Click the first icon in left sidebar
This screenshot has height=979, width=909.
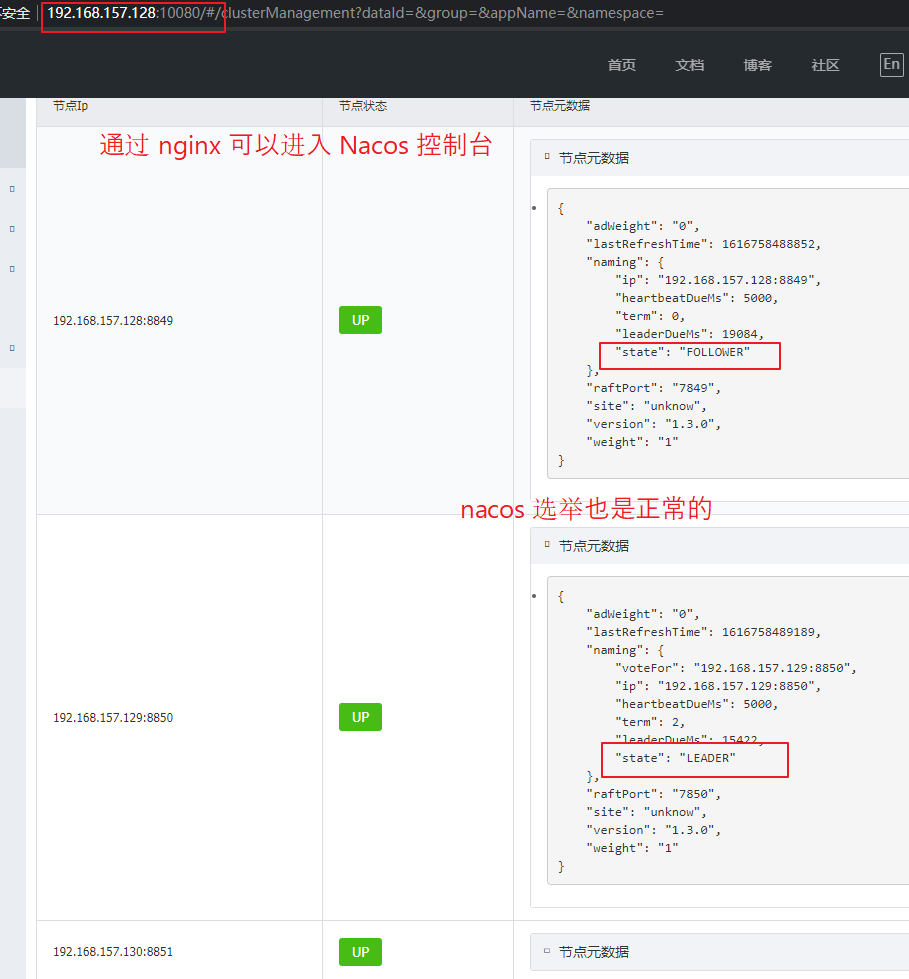coord(11,188)
